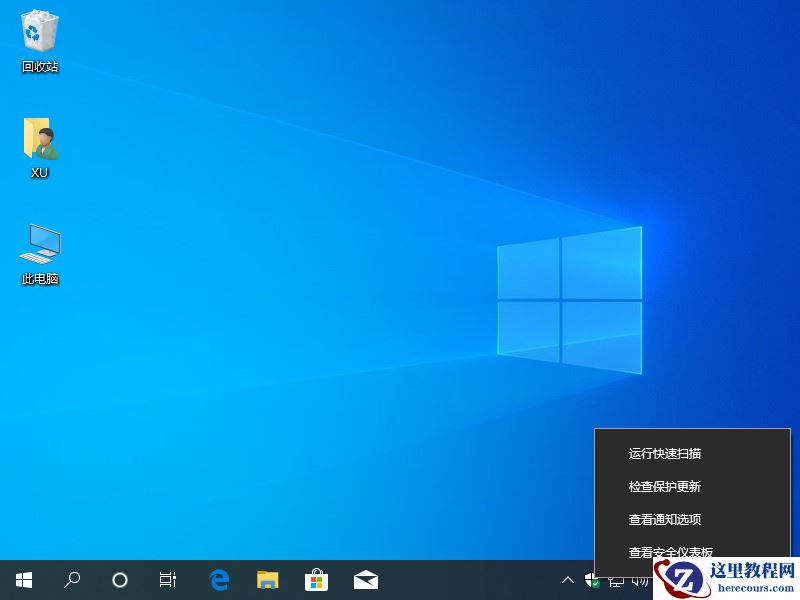The width and height of the screenshot is (800, 600).
Task: Click the Windows Security shield tray icon
Action: pyautogui.click(x=590, y=580)
